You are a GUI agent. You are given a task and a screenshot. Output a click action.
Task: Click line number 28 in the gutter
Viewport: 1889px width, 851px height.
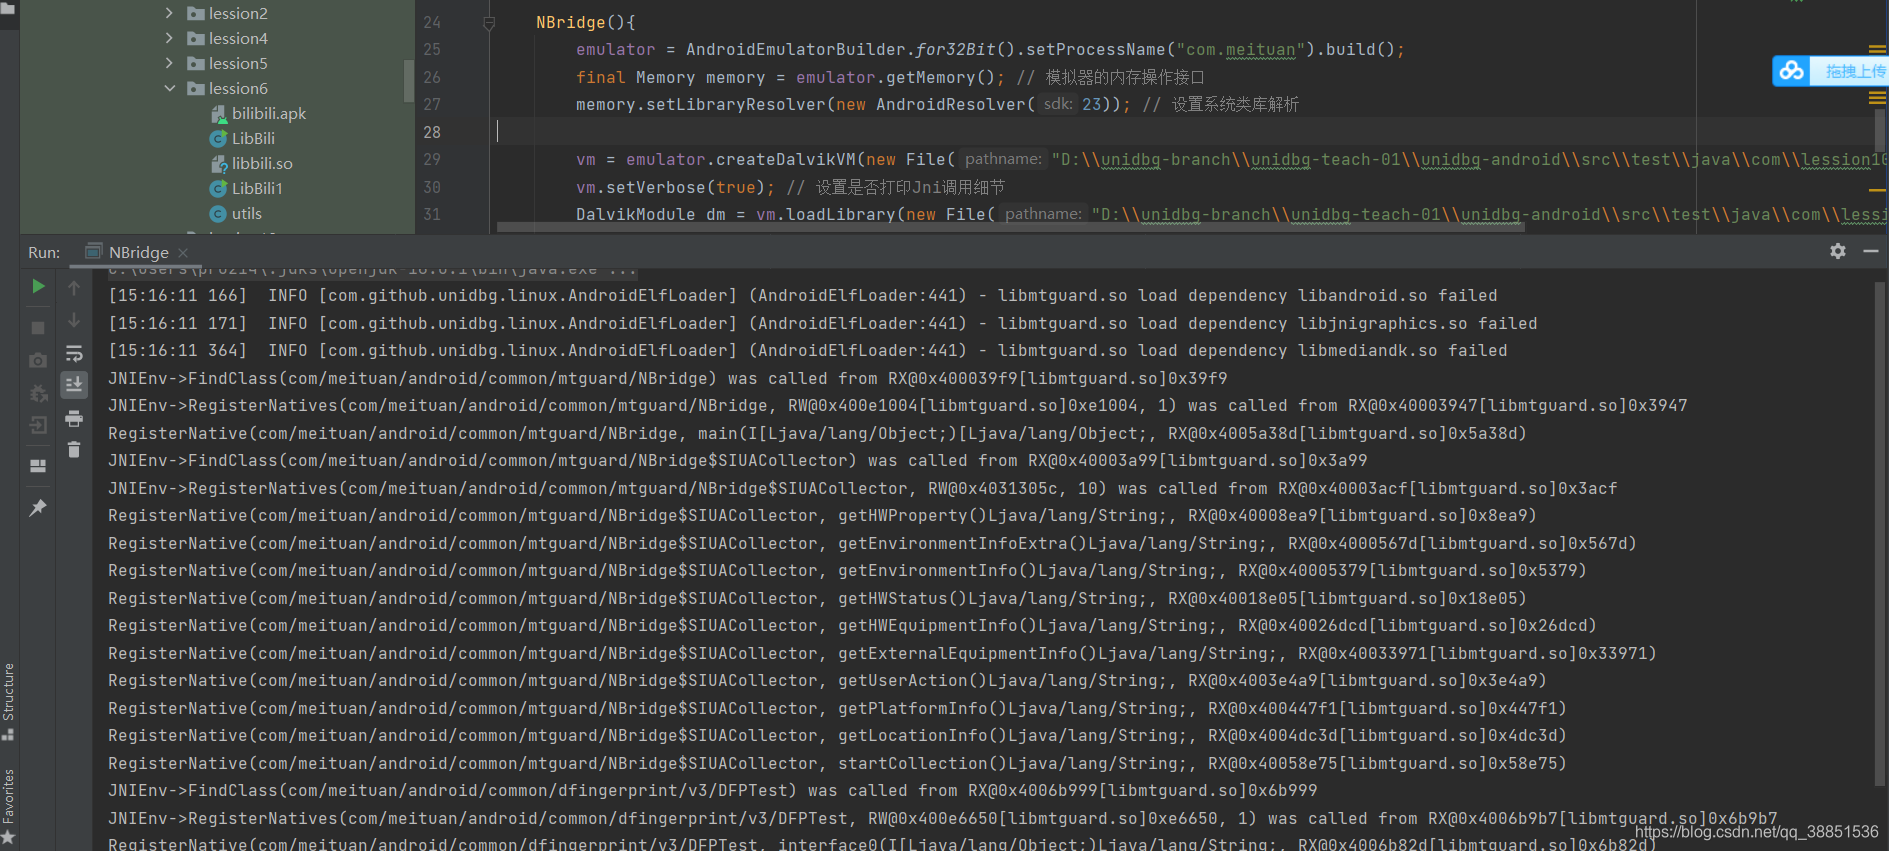click(432, 132)
